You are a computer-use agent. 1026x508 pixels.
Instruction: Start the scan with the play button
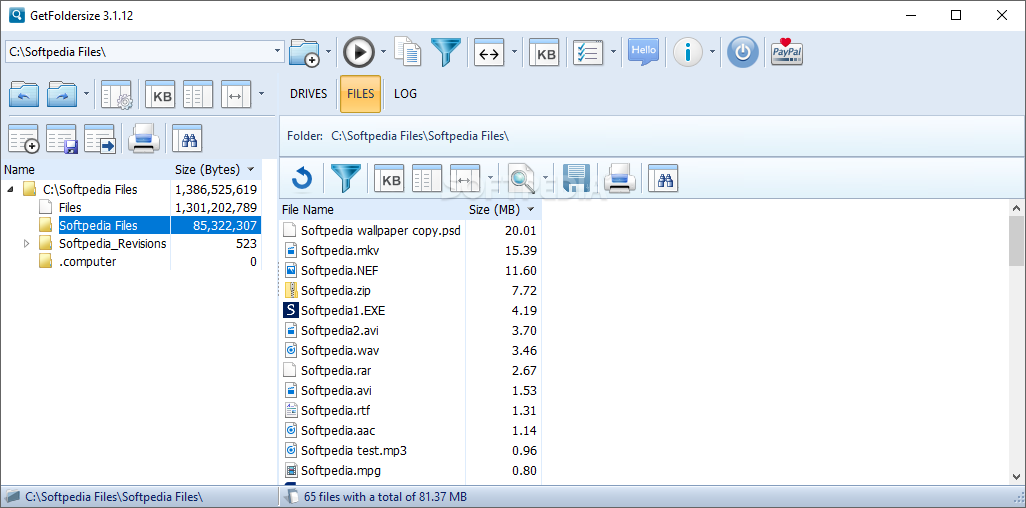359,52
